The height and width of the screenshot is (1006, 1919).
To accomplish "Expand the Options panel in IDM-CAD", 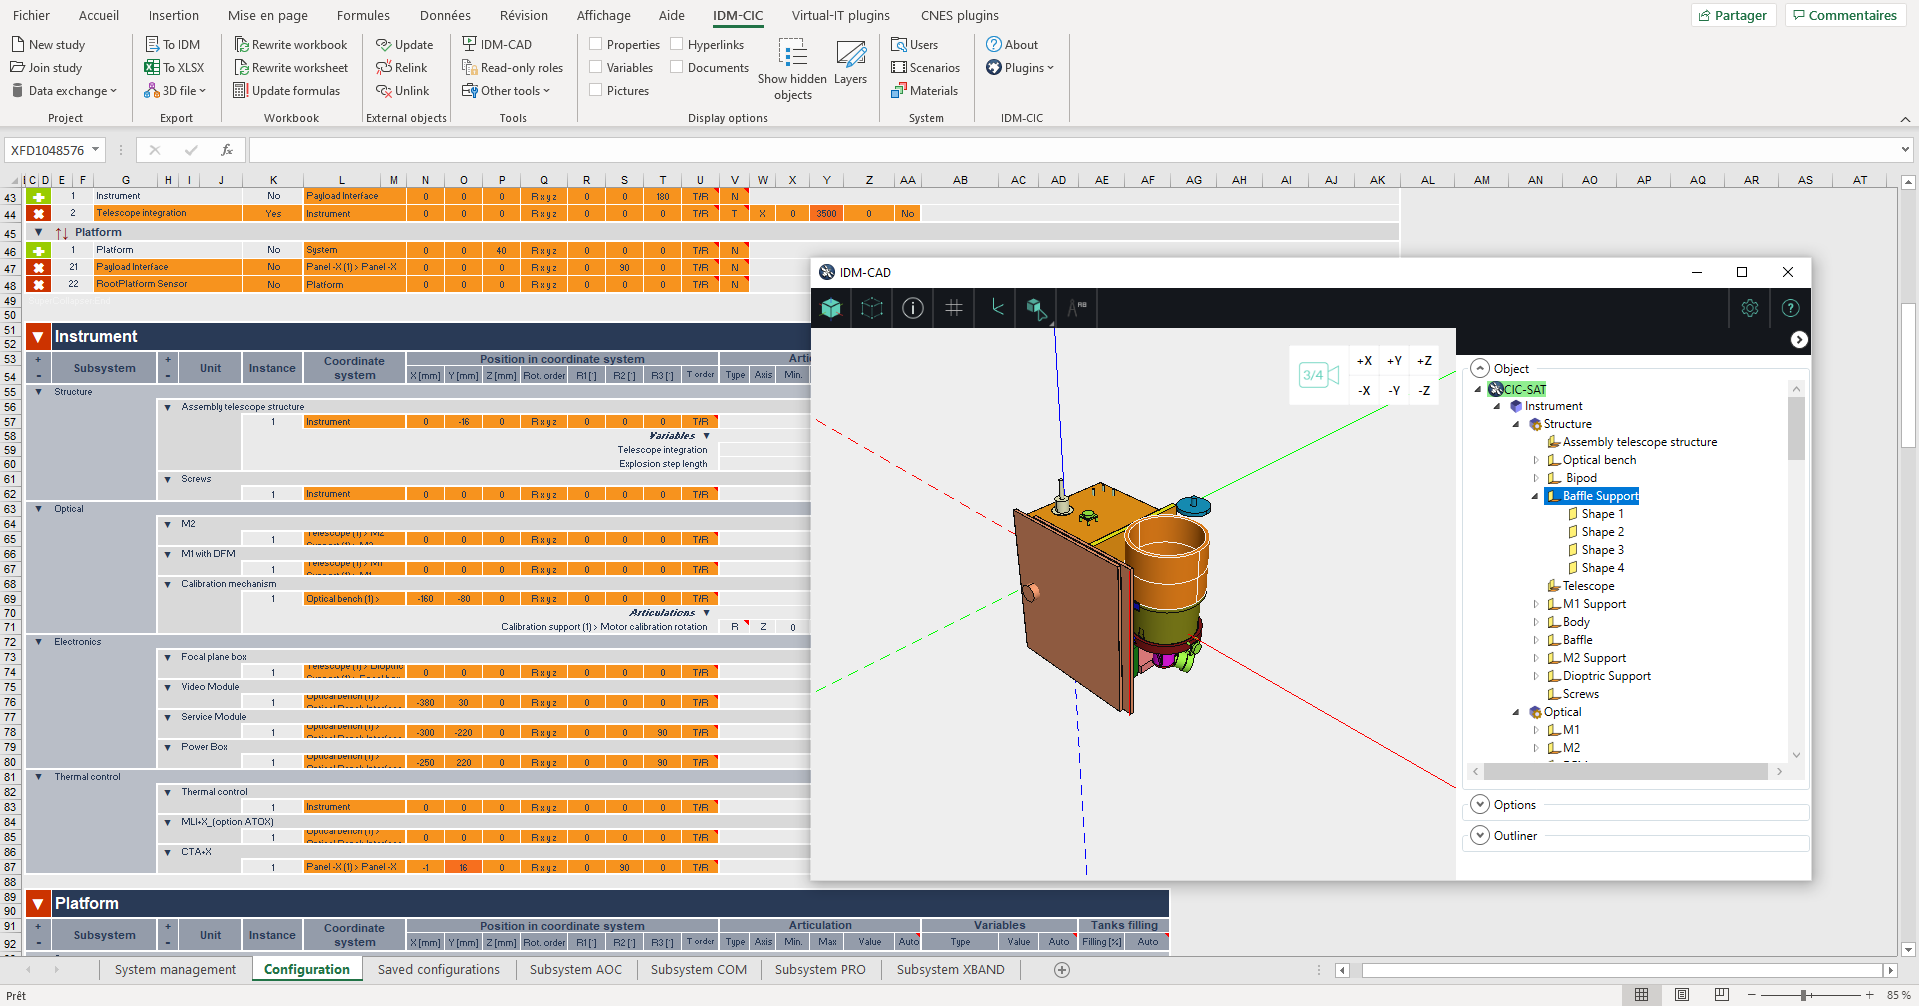I will (x=1480, y=804).
